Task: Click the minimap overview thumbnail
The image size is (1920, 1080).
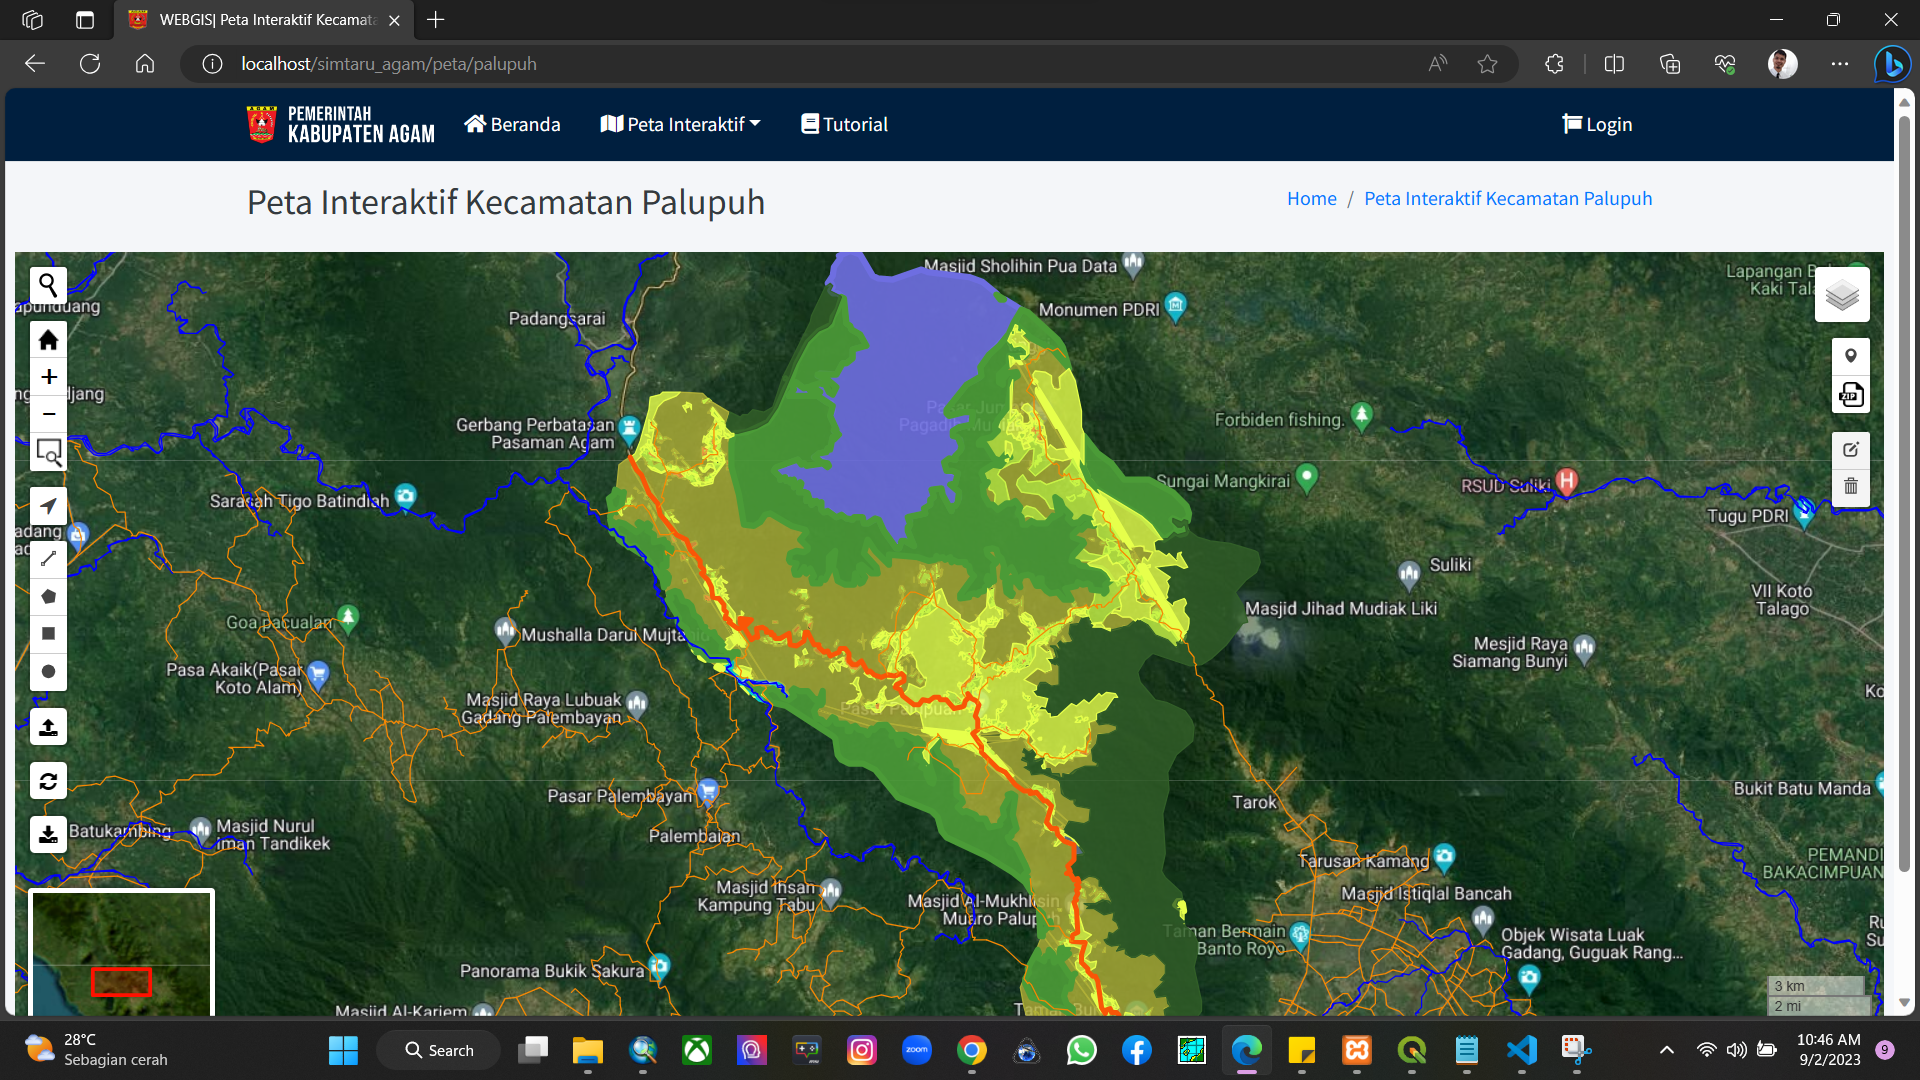Action: [121, 953]
